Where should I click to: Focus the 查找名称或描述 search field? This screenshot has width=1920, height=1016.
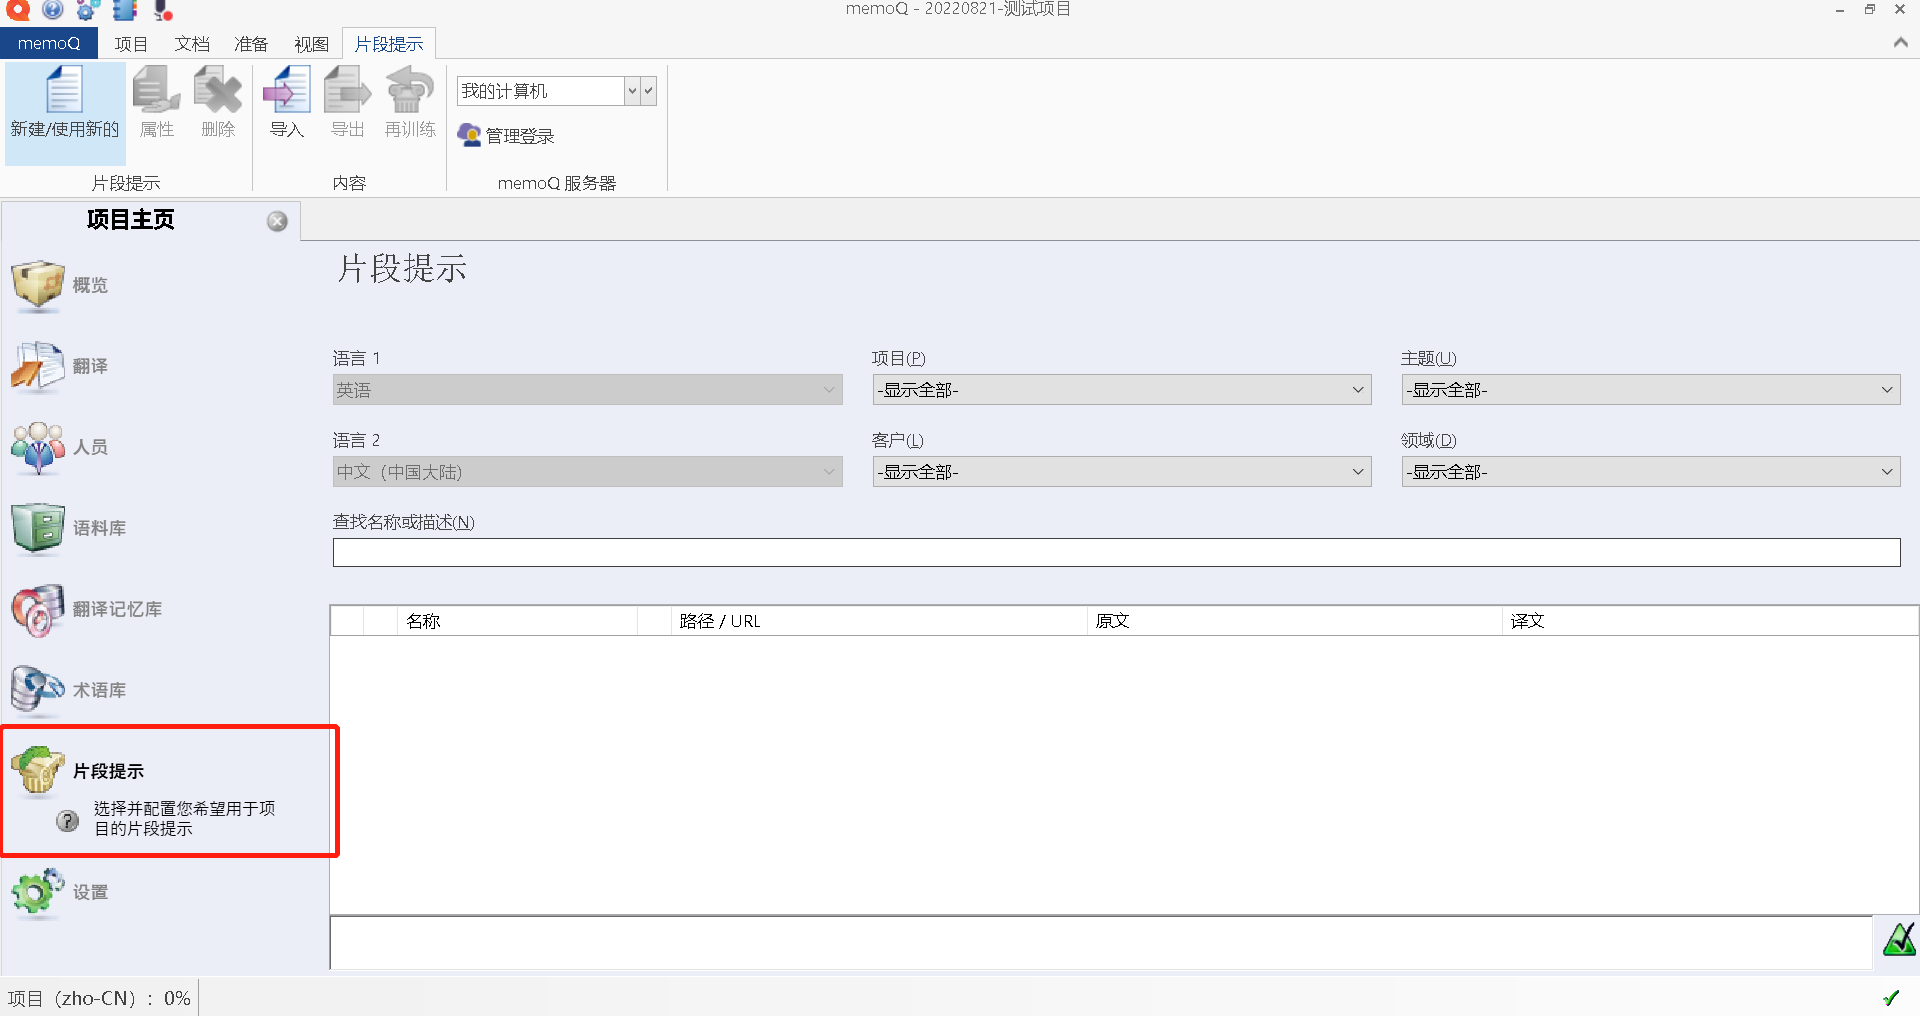(x=1116, y=553)
